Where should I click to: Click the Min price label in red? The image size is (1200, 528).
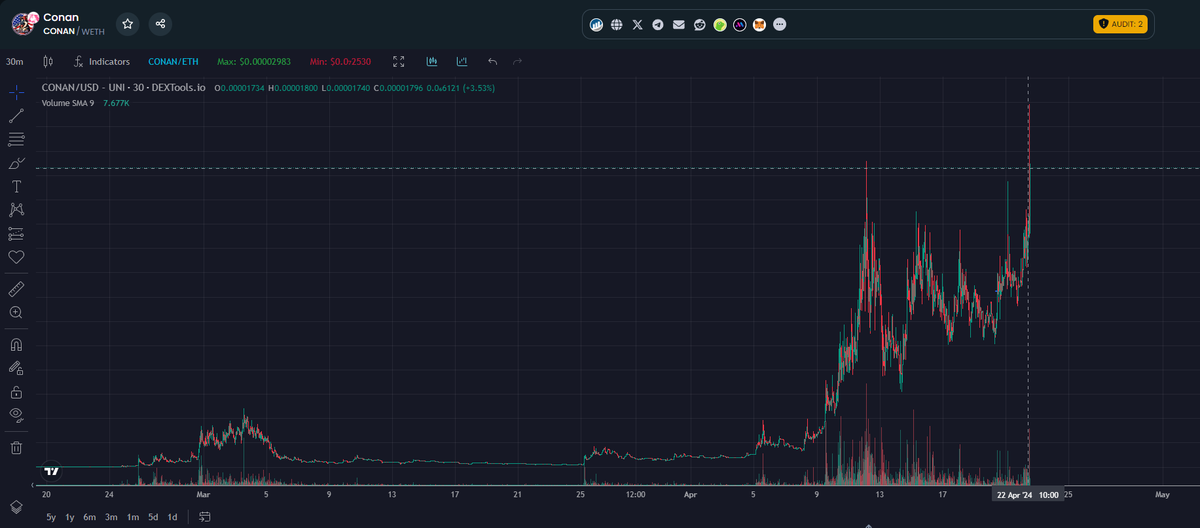coord(340,62)
